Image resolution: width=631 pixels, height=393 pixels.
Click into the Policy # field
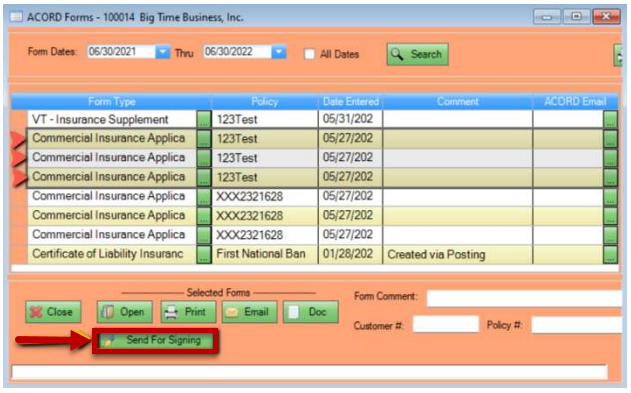pyautogui.click(x=577, y=325)
